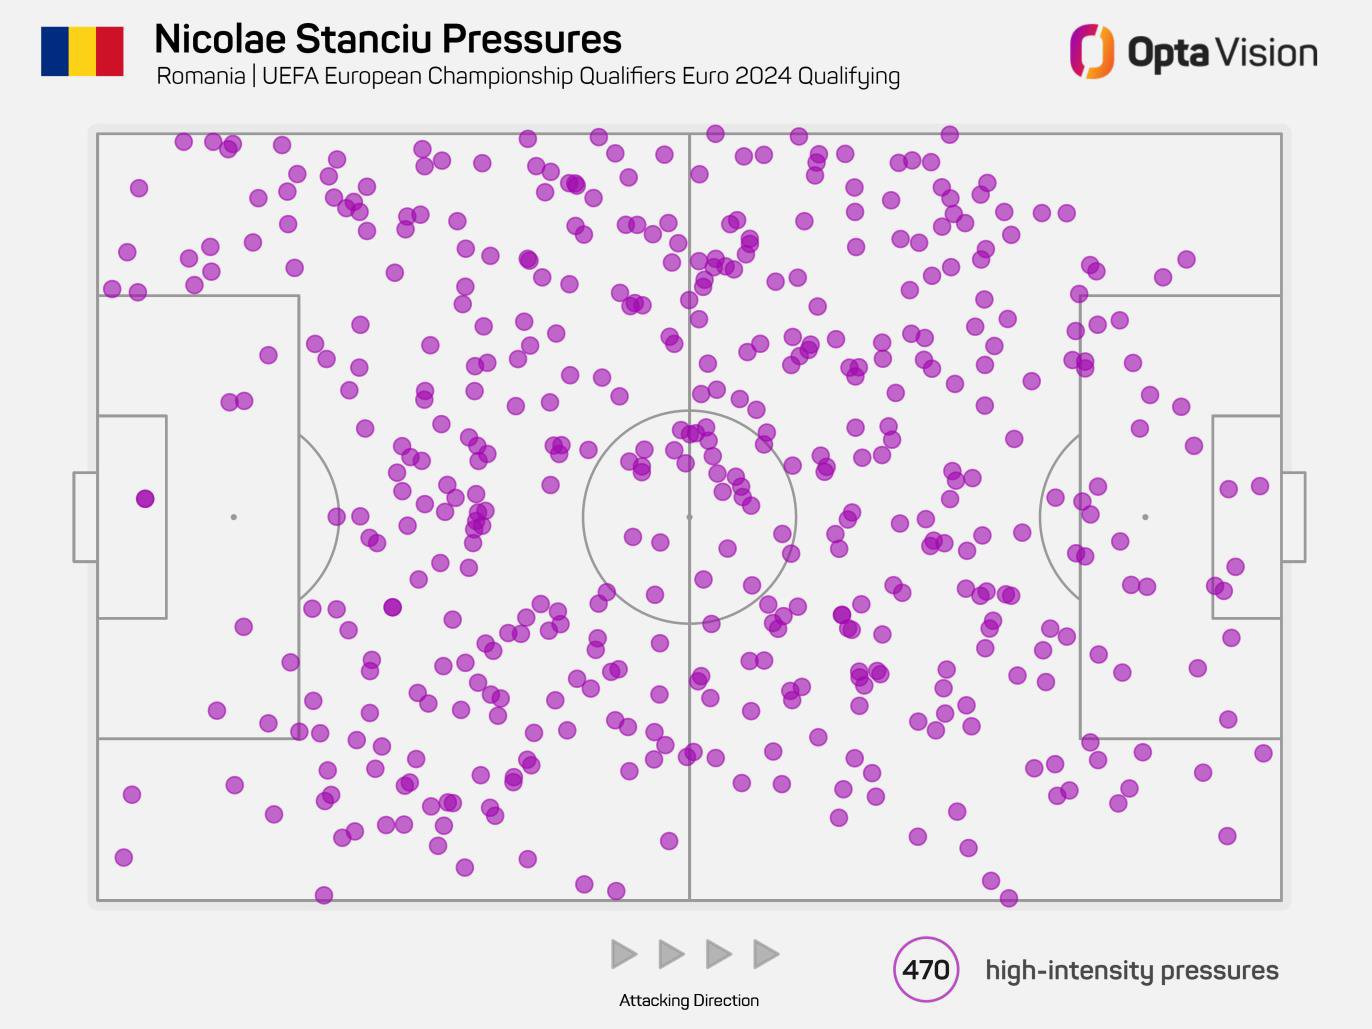Image resolution: width=1372 pixels, height=1029 pixels.
Task: Click the 470 circled count badge
Action: [x=926, y=969]
